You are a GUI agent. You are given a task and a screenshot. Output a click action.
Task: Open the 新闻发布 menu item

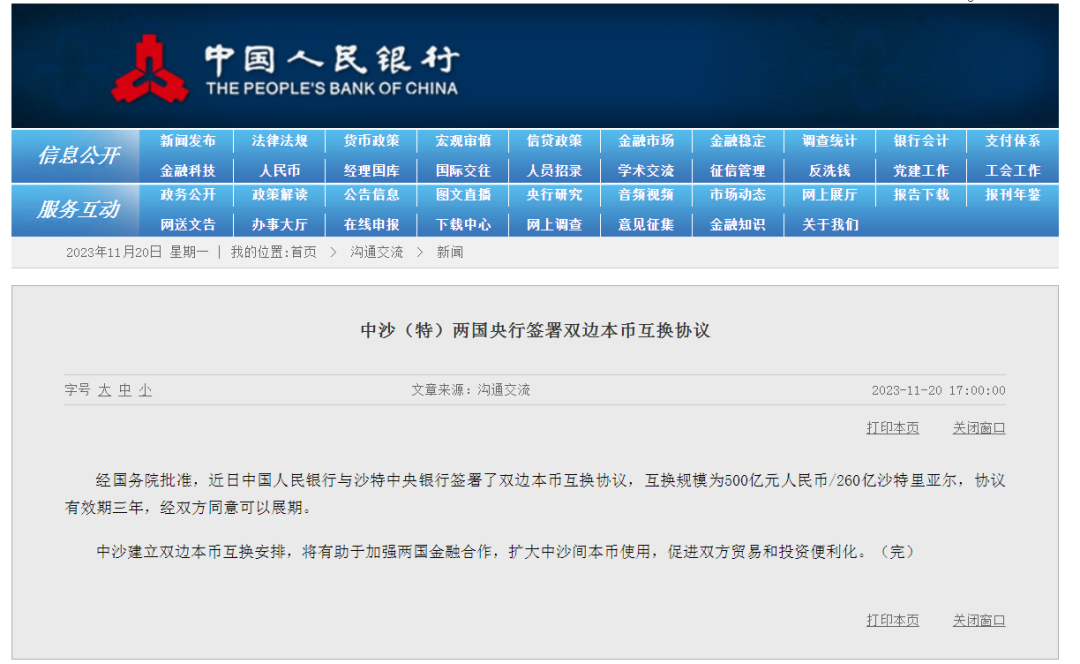point(188,141)
